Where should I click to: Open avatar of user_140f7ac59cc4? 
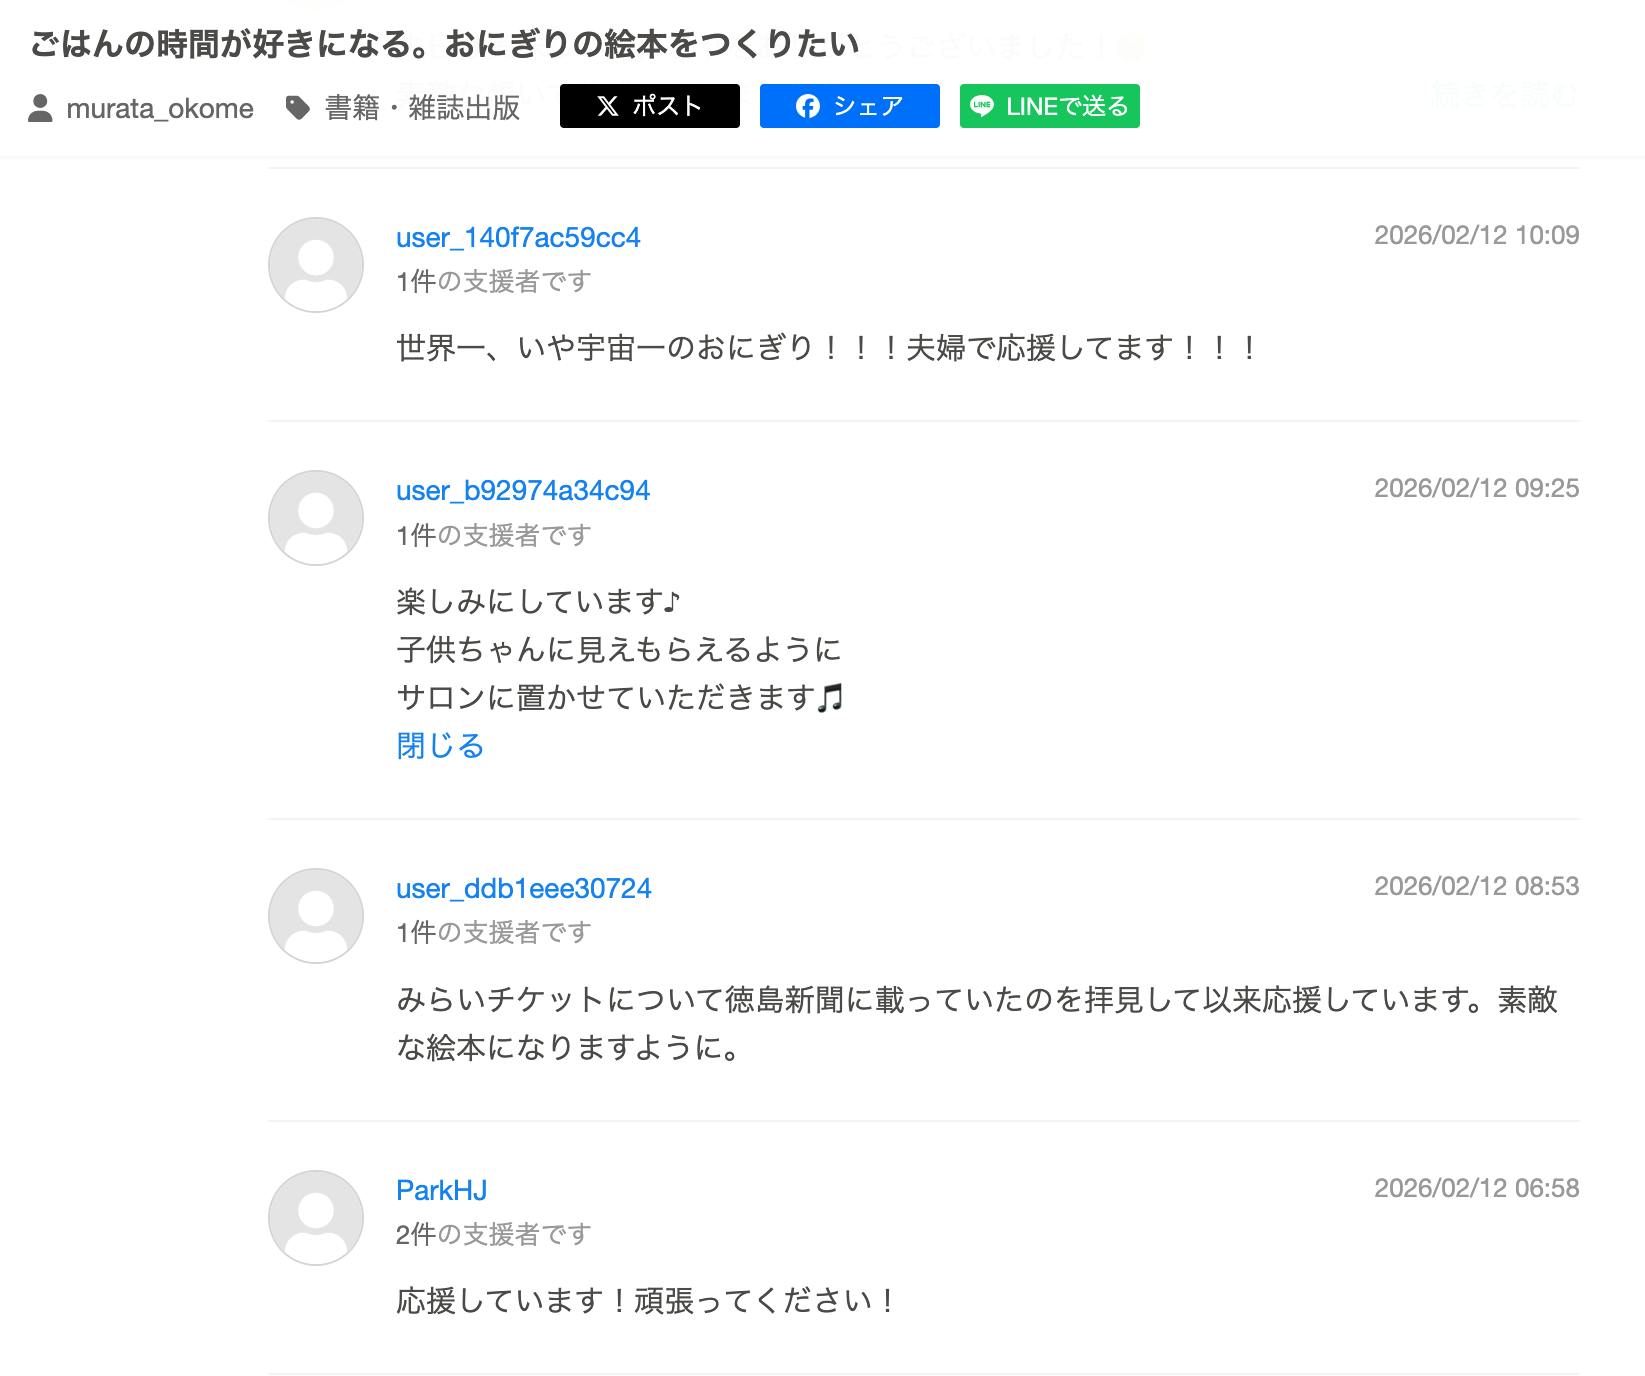tap(316, 265)
